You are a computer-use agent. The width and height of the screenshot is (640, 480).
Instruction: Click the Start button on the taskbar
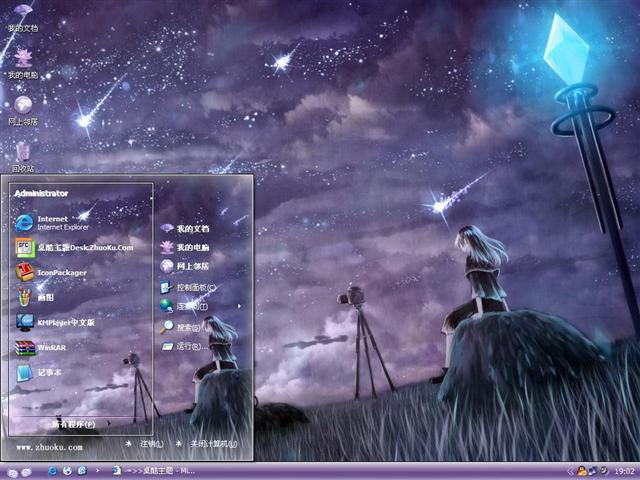pyautogui.click(x=20, y=472)
